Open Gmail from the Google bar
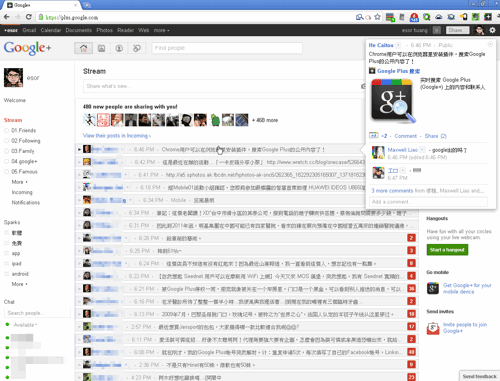Screen dimensions: 500x381 29,30
